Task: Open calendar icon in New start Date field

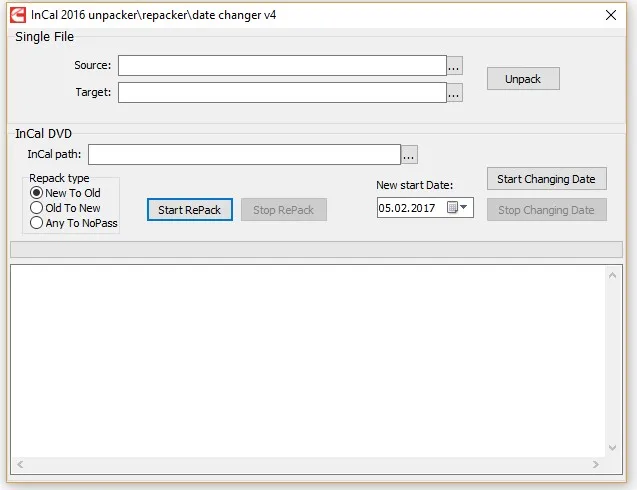Action: click(x=452, y=208)
